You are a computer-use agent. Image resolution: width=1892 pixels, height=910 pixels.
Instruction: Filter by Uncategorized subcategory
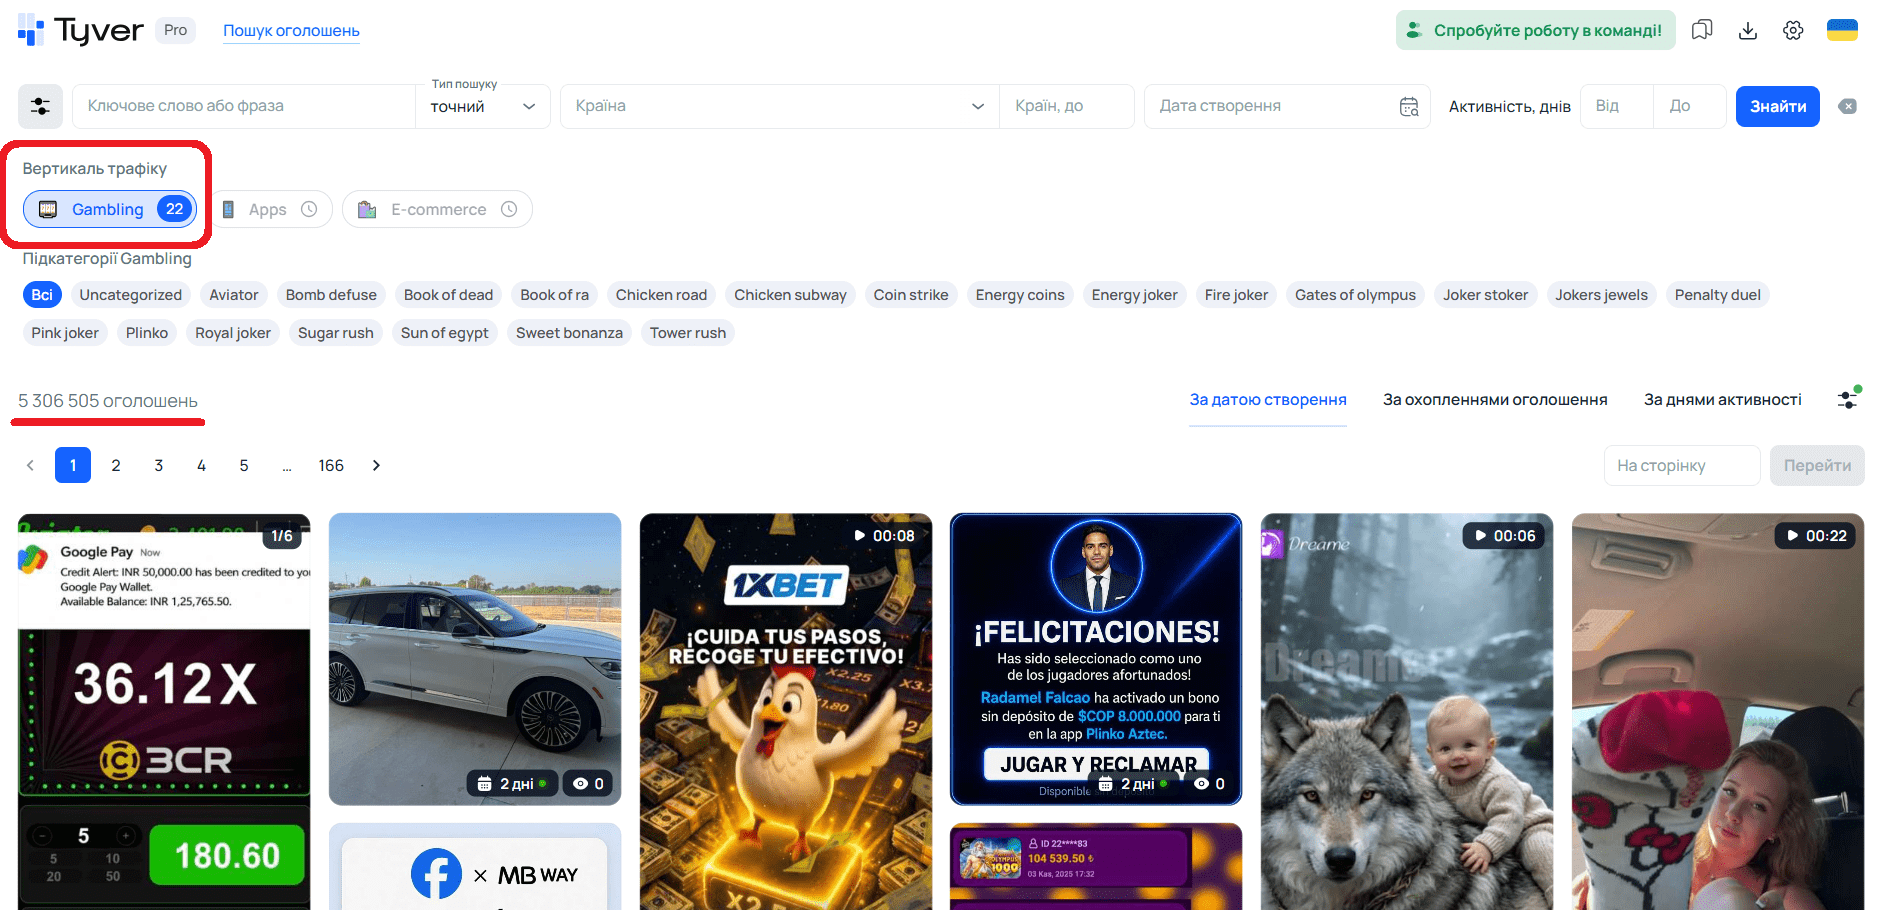click(x=131, y=295)
